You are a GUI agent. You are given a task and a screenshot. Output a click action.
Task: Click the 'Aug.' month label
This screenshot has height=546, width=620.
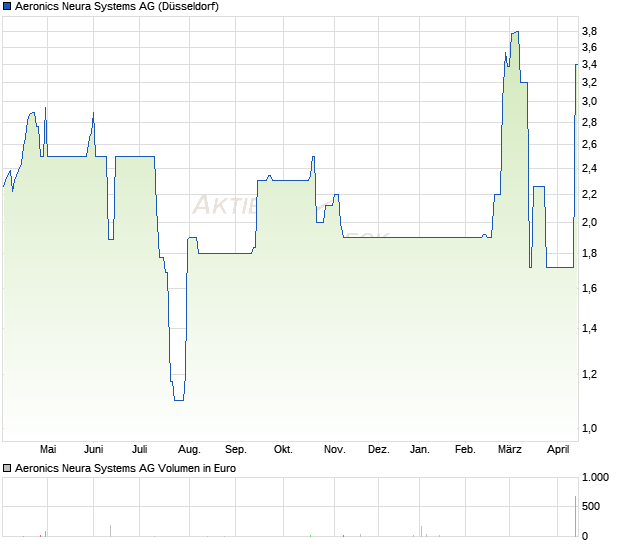[189, 449]
